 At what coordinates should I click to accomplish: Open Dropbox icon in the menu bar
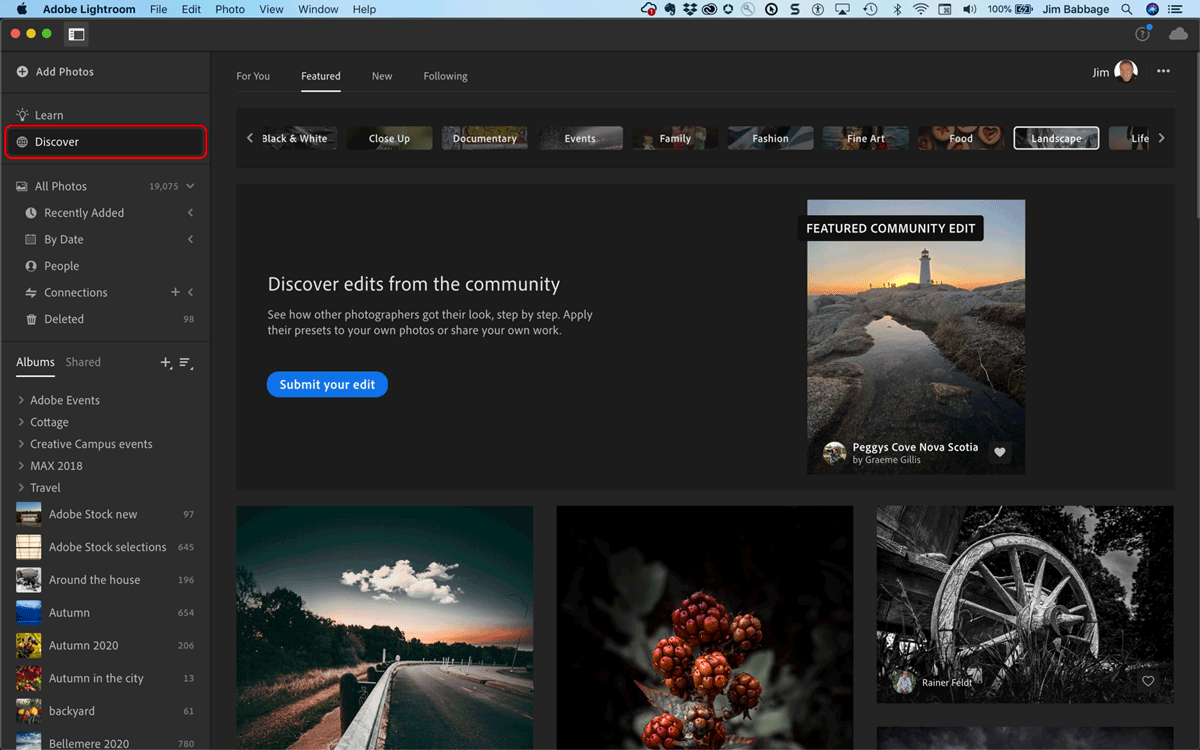[x=690, y=9]
